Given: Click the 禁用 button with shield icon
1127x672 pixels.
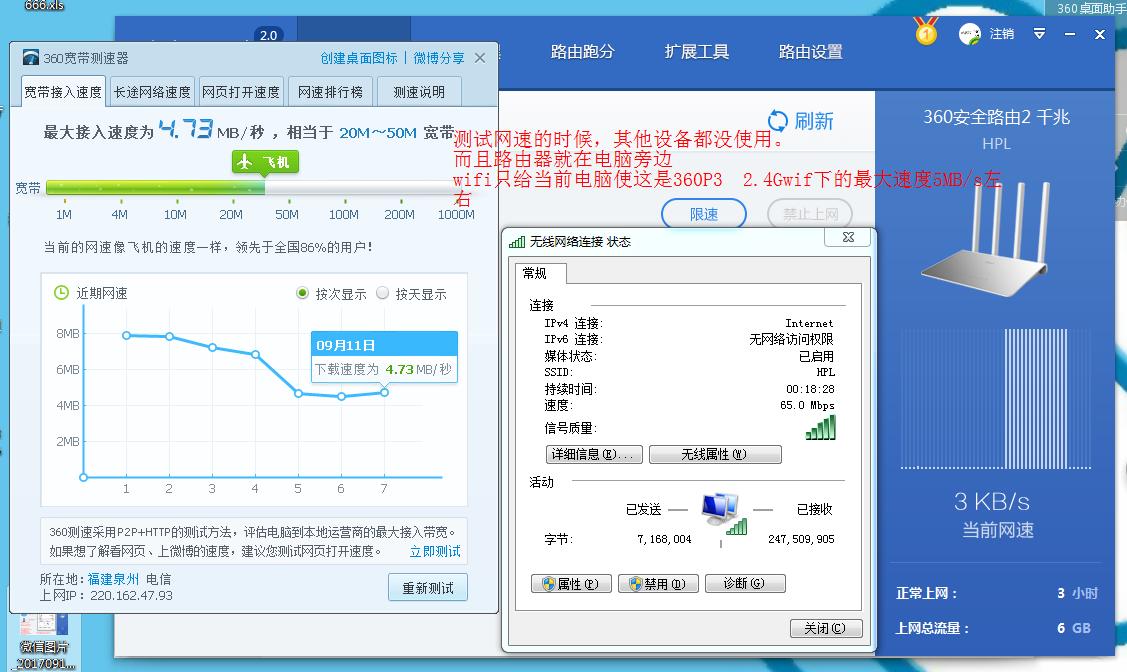Looking at the screenshot, I should [x=658, y=584].
